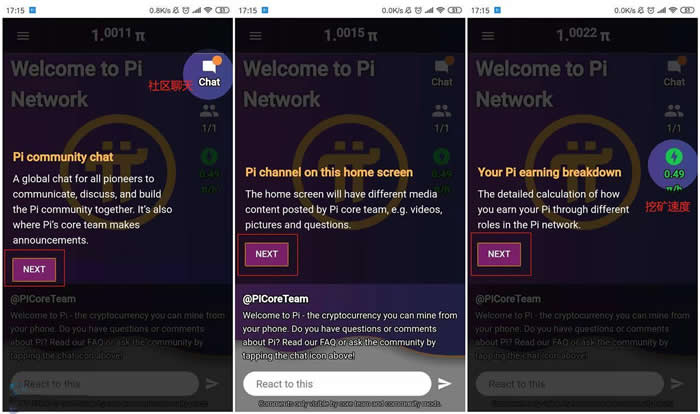Click NEXT under Pi channel on this home screen
This screenshot has height=414, width=700.
click(267, 254)
